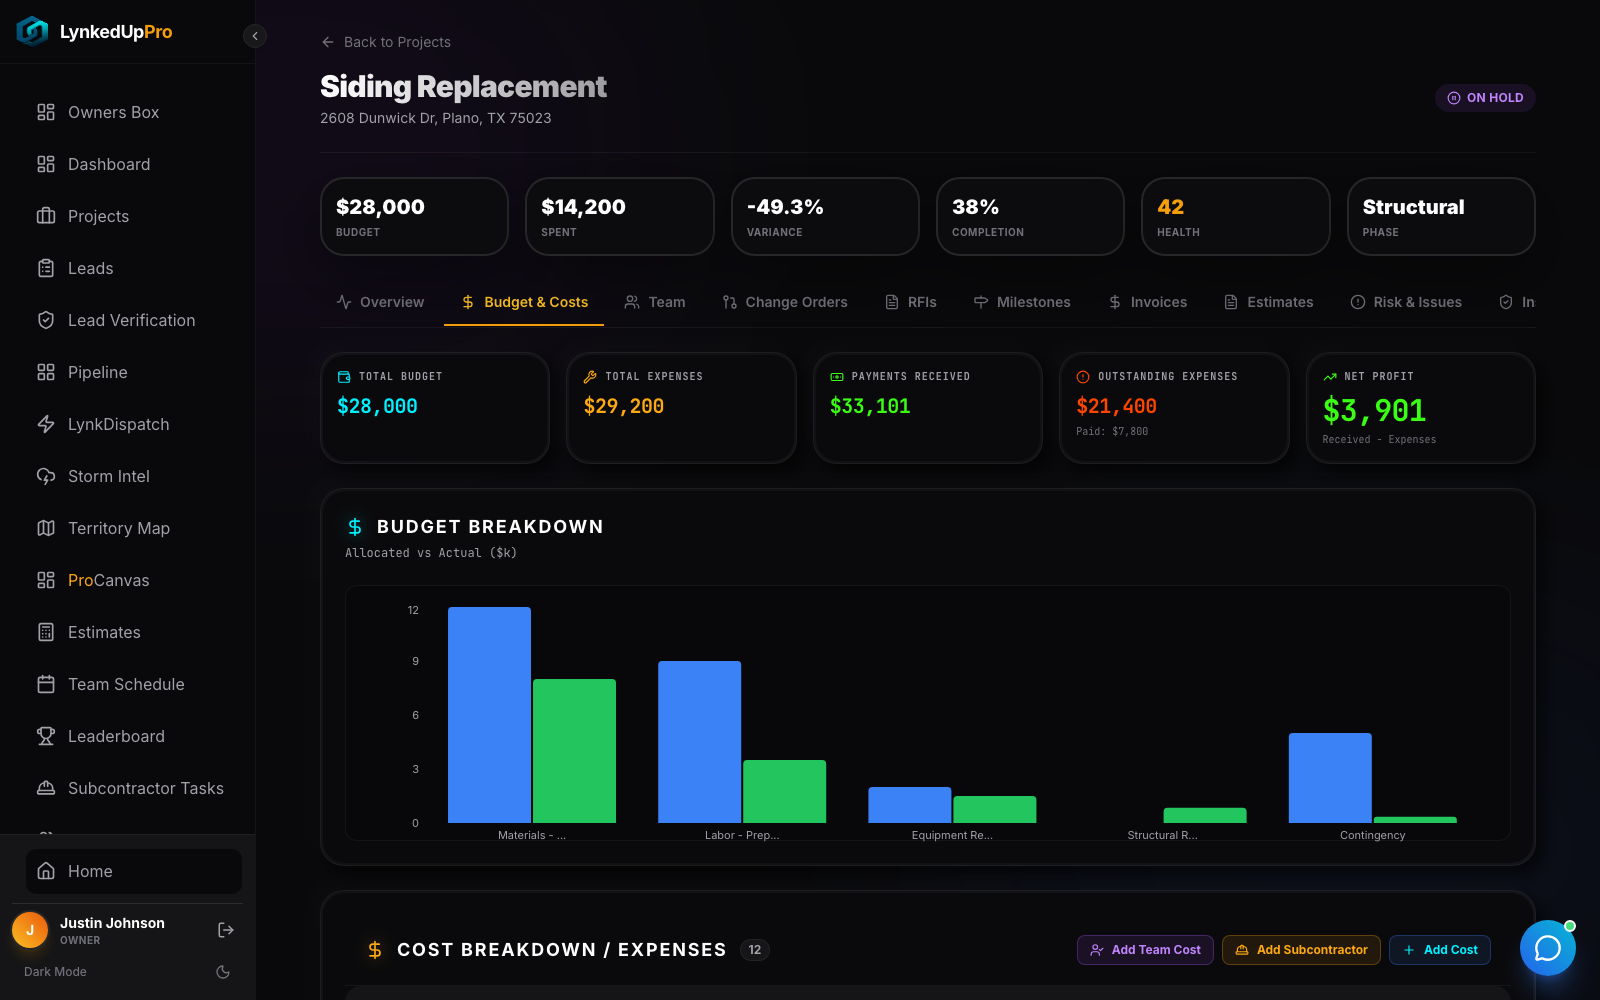The height and width of the screenshot is (1000, 1600).
Task: Open the Team tab
Action: [655, 302]
